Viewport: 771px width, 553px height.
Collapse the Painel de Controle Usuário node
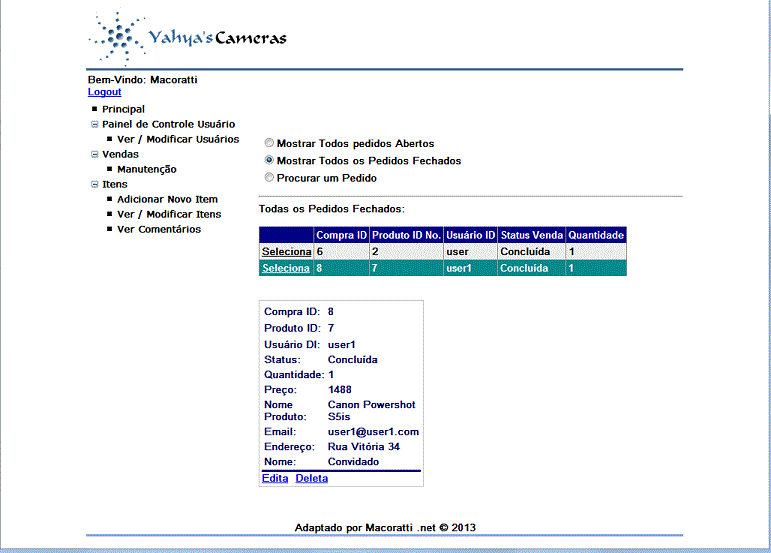(x=94, y=125)
